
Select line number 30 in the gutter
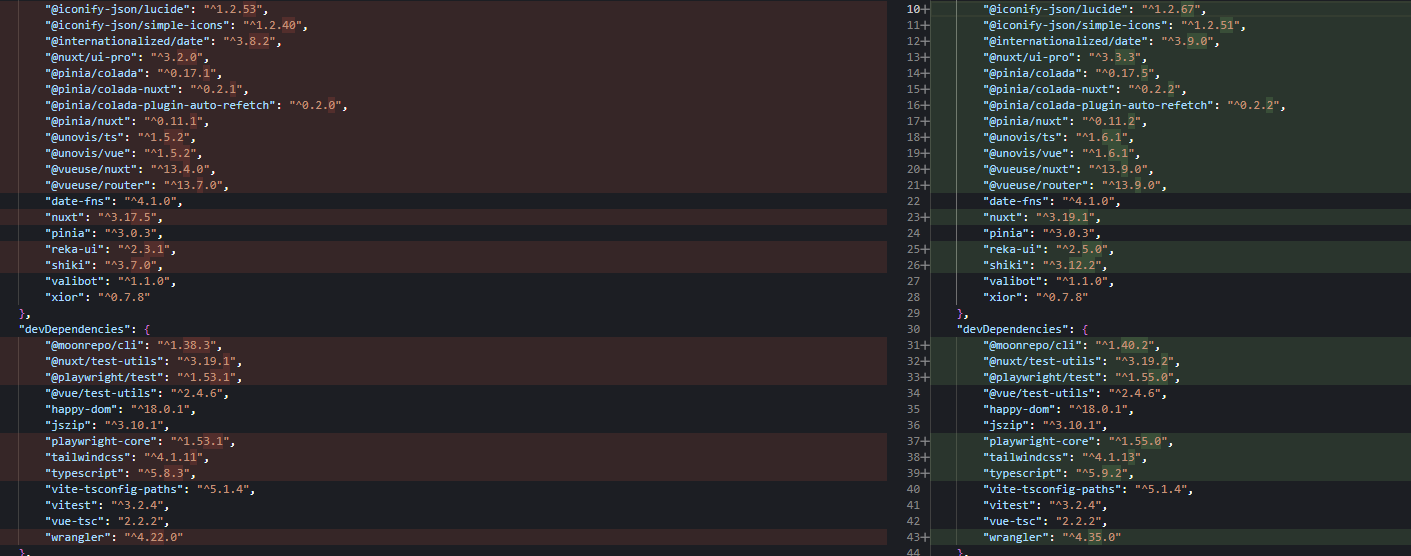(x=912, y=329)
